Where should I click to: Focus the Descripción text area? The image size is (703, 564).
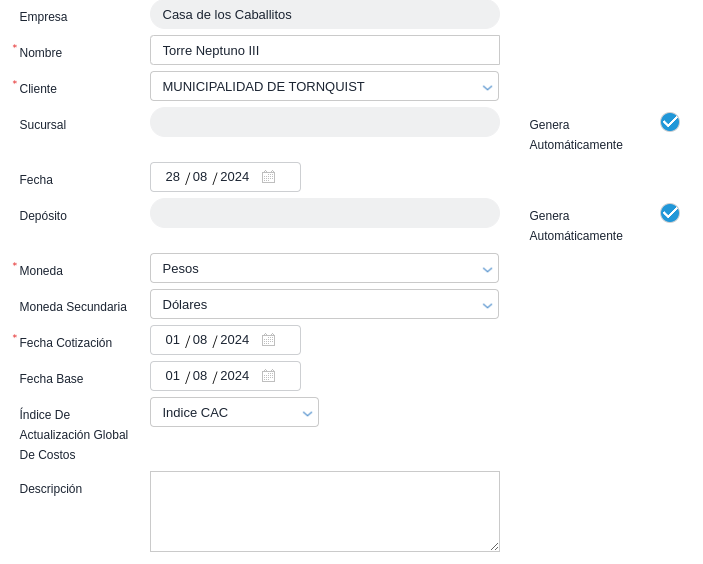click(x=324, y=511)
